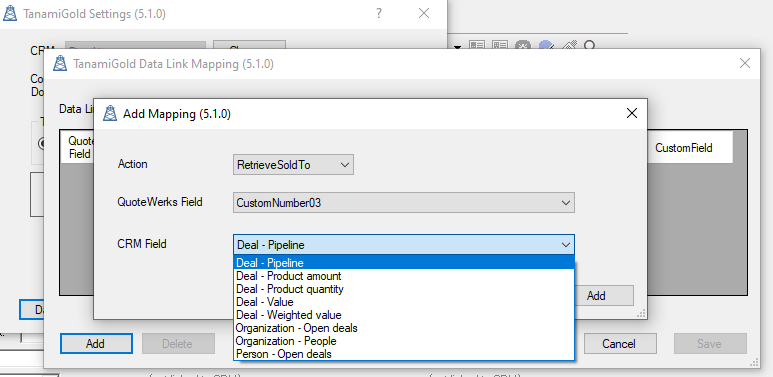Choose 'Deal - Weighted value' entry
The width and height of the screenshot is (773, 377).
pyautogui.click(x=404, y=314)
